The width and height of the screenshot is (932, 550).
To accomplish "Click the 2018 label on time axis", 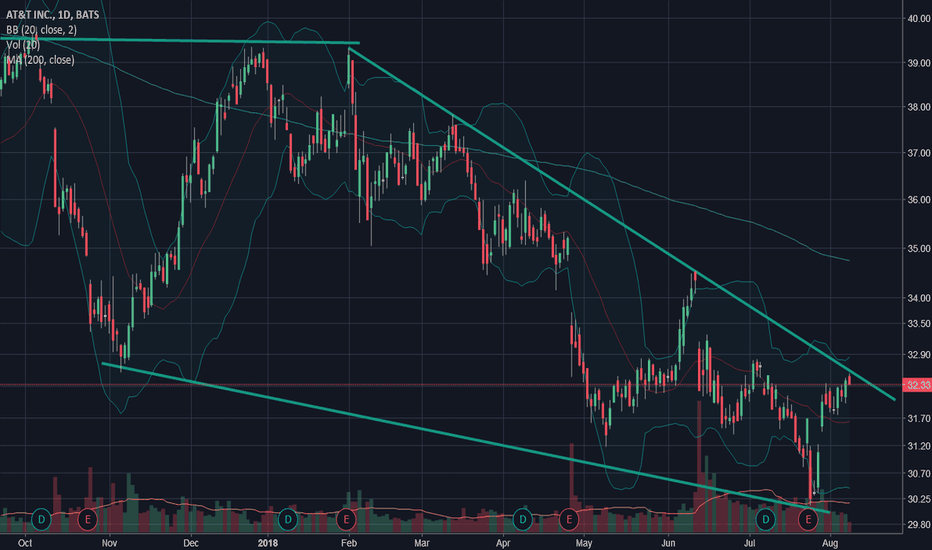I will [x=268, y=542].
